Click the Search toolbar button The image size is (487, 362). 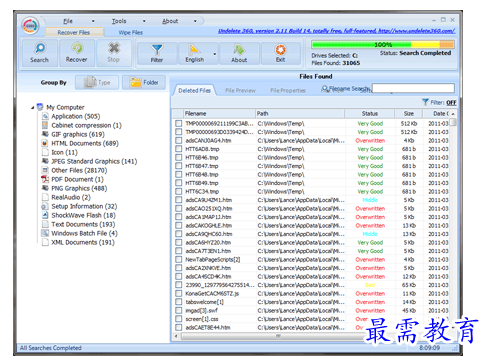[40, 53]
